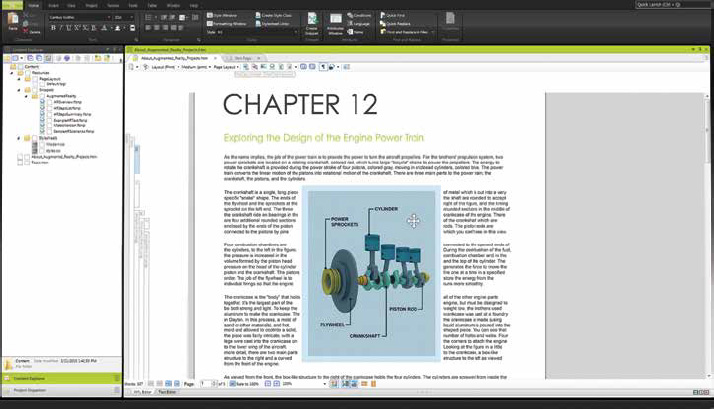Close the About_Augmented_Reality_Projects.htm tab
The image size is (714, 409).
click(x=215, y=58)
